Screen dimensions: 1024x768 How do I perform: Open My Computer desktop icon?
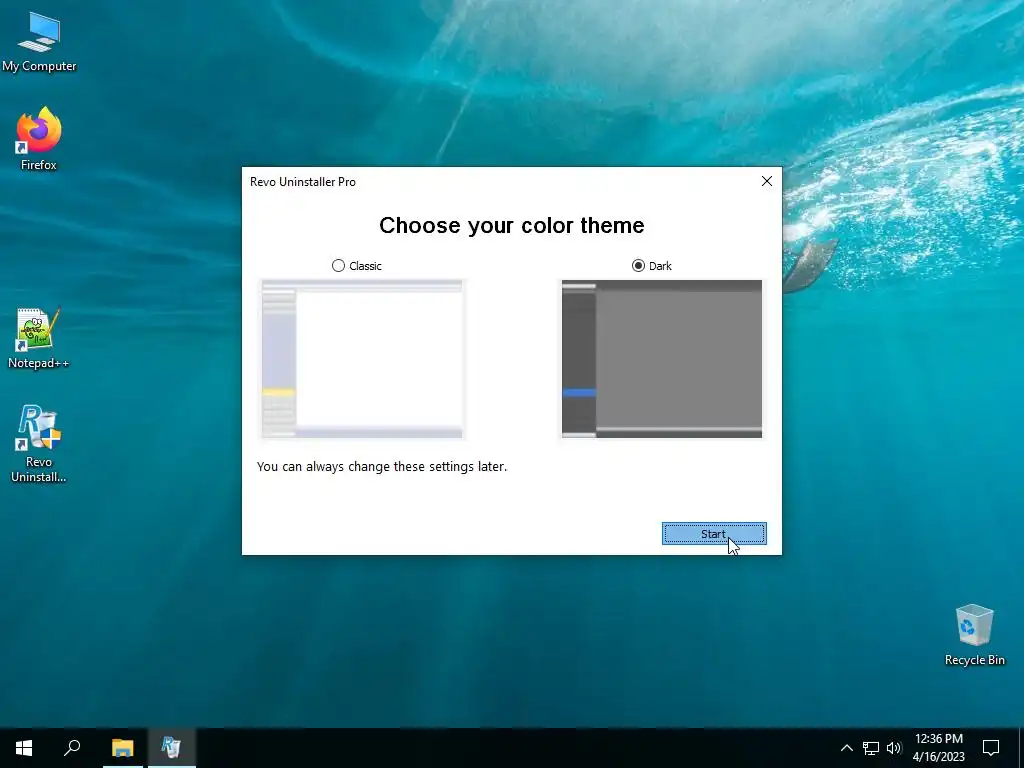[x=39, y=42]
